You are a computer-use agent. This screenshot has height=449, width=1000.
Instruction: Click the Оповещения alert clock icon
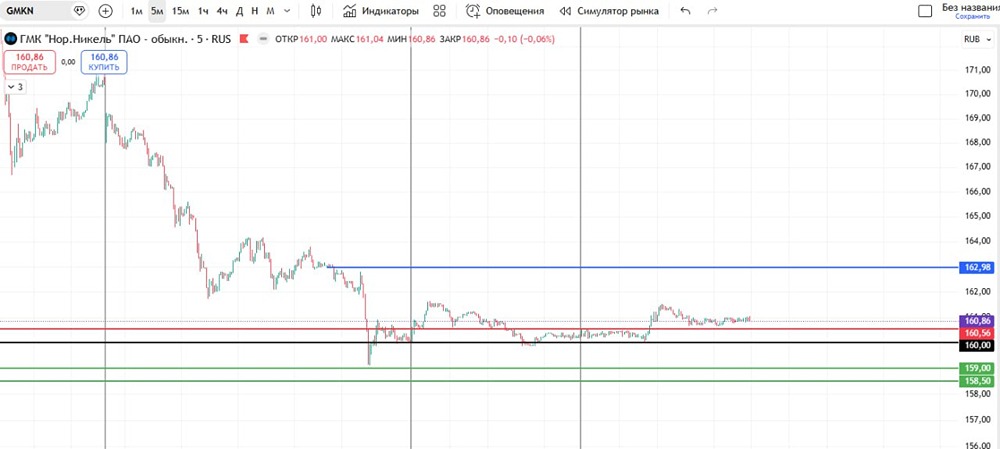[473, 11]
